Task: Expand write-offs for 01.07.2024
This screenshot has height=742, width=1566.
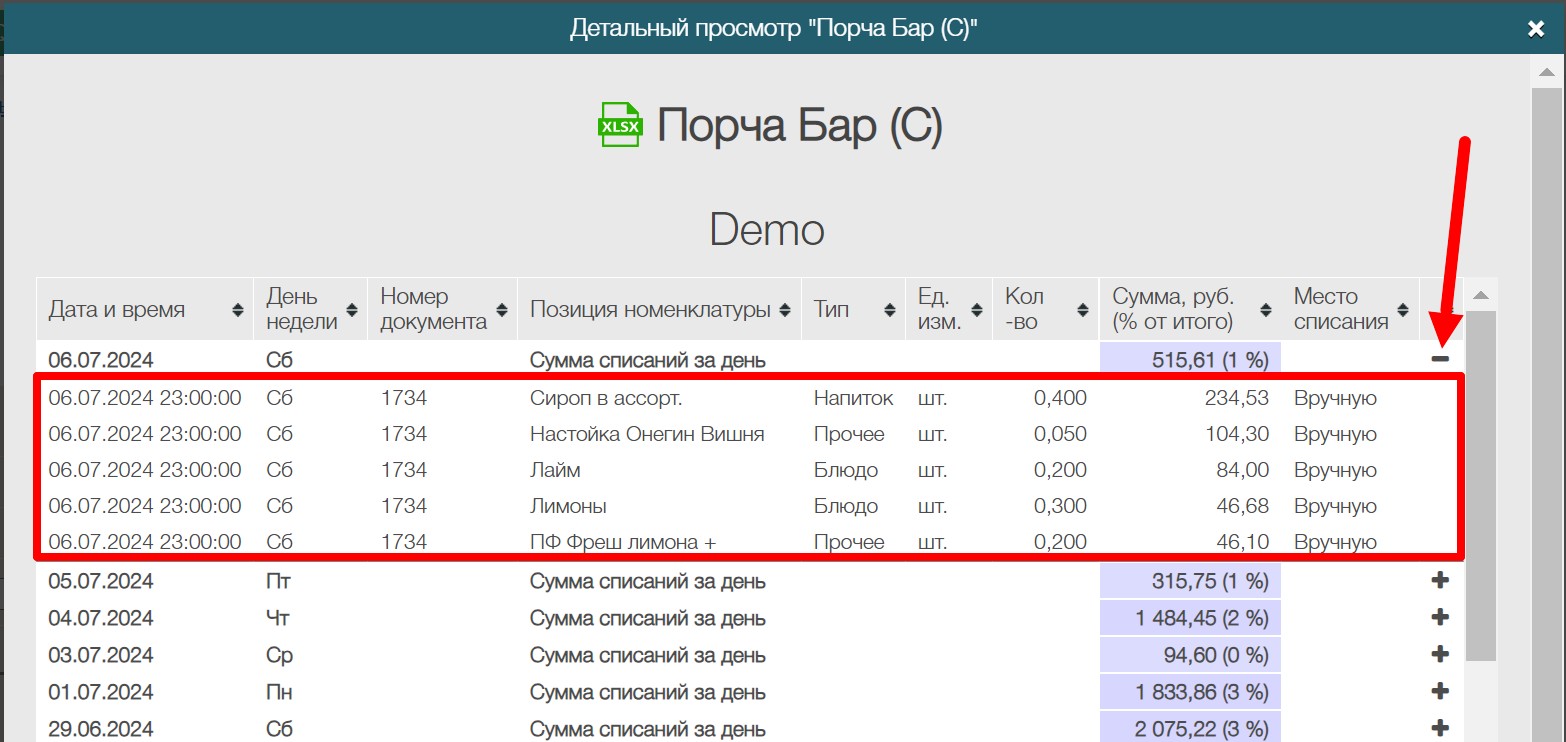Action: [x=1440, y=692]
